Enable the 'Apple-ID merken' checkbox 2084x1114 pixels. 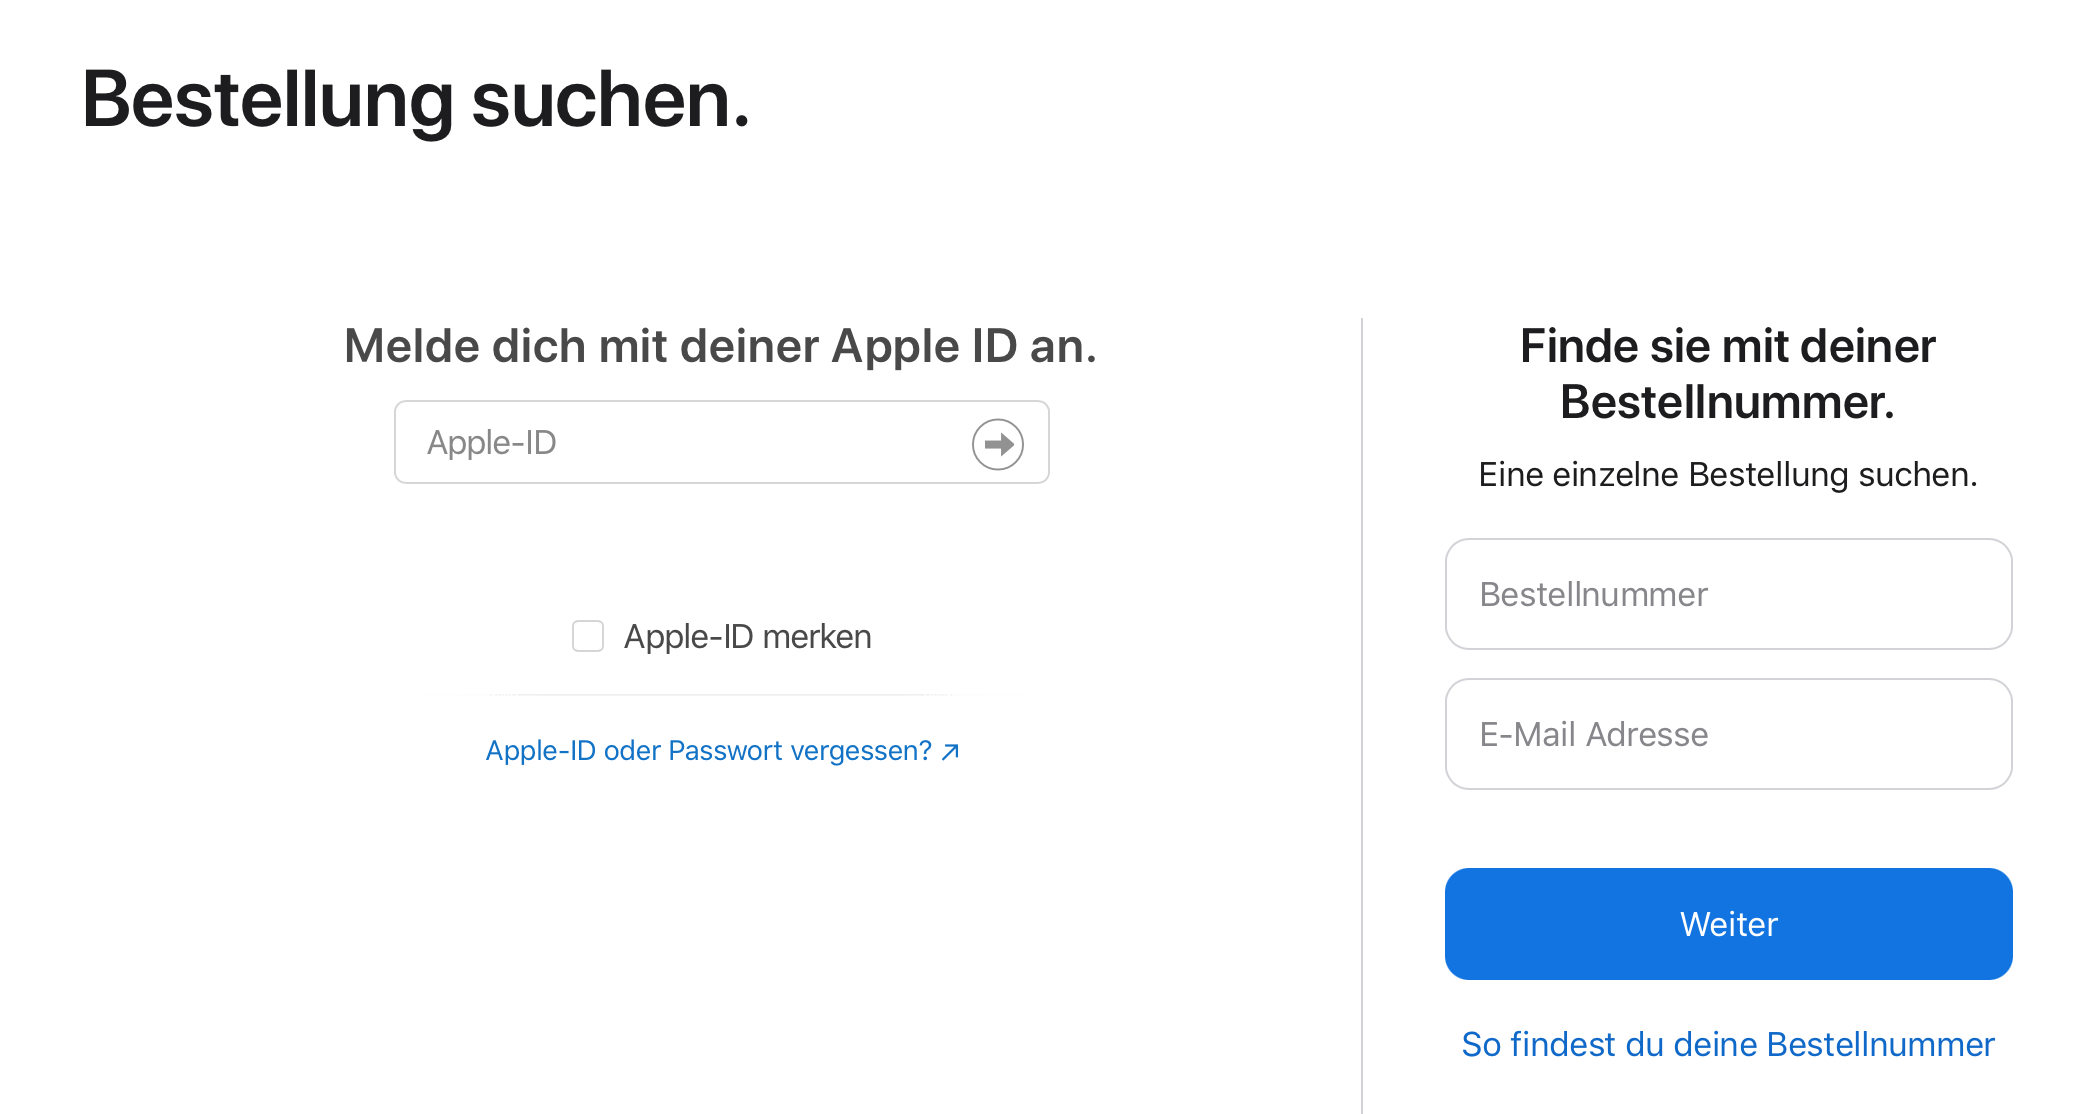point(588,636)
